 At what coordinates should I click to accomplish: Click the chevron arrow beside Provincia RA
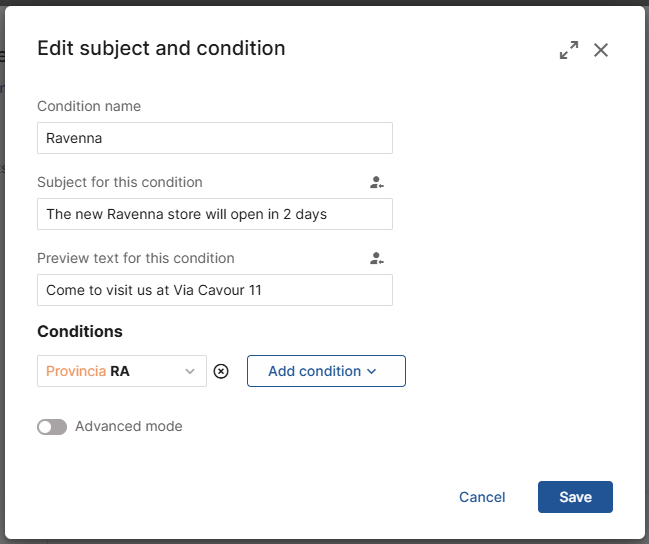coord(190,371)
